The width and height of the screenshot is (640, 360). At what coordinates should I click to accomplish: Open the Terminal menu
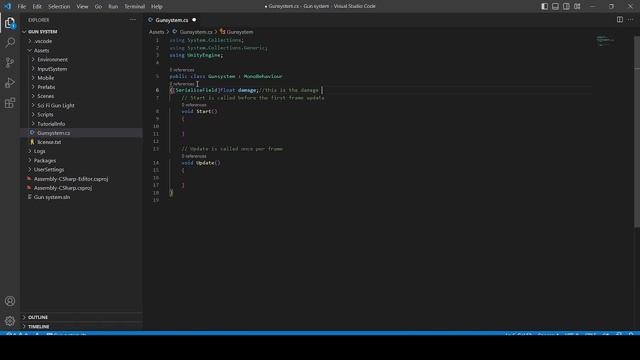pyautogui.click(x=134, y=7)
